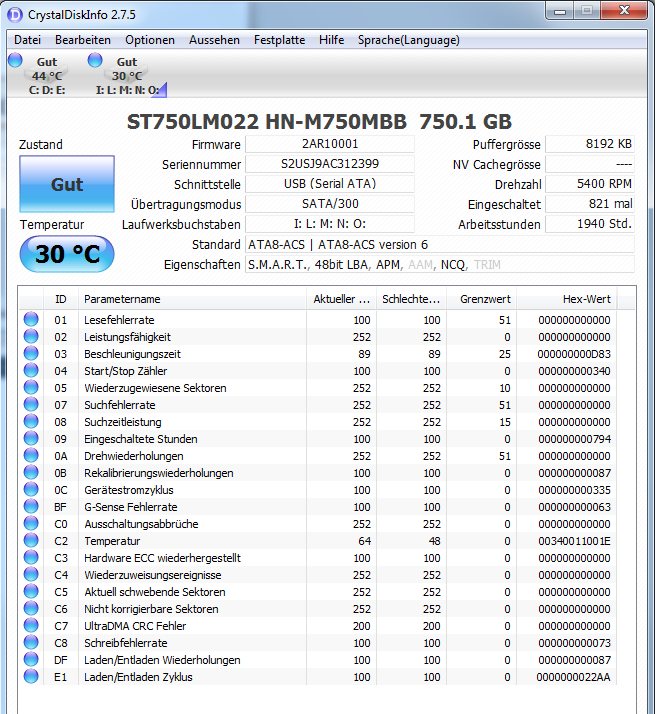The width and height of the screenshot is (666, 714).
Task: Click status orb of Lesefehlerrate row
Action: pyautogui.click(x=31, y=319)
